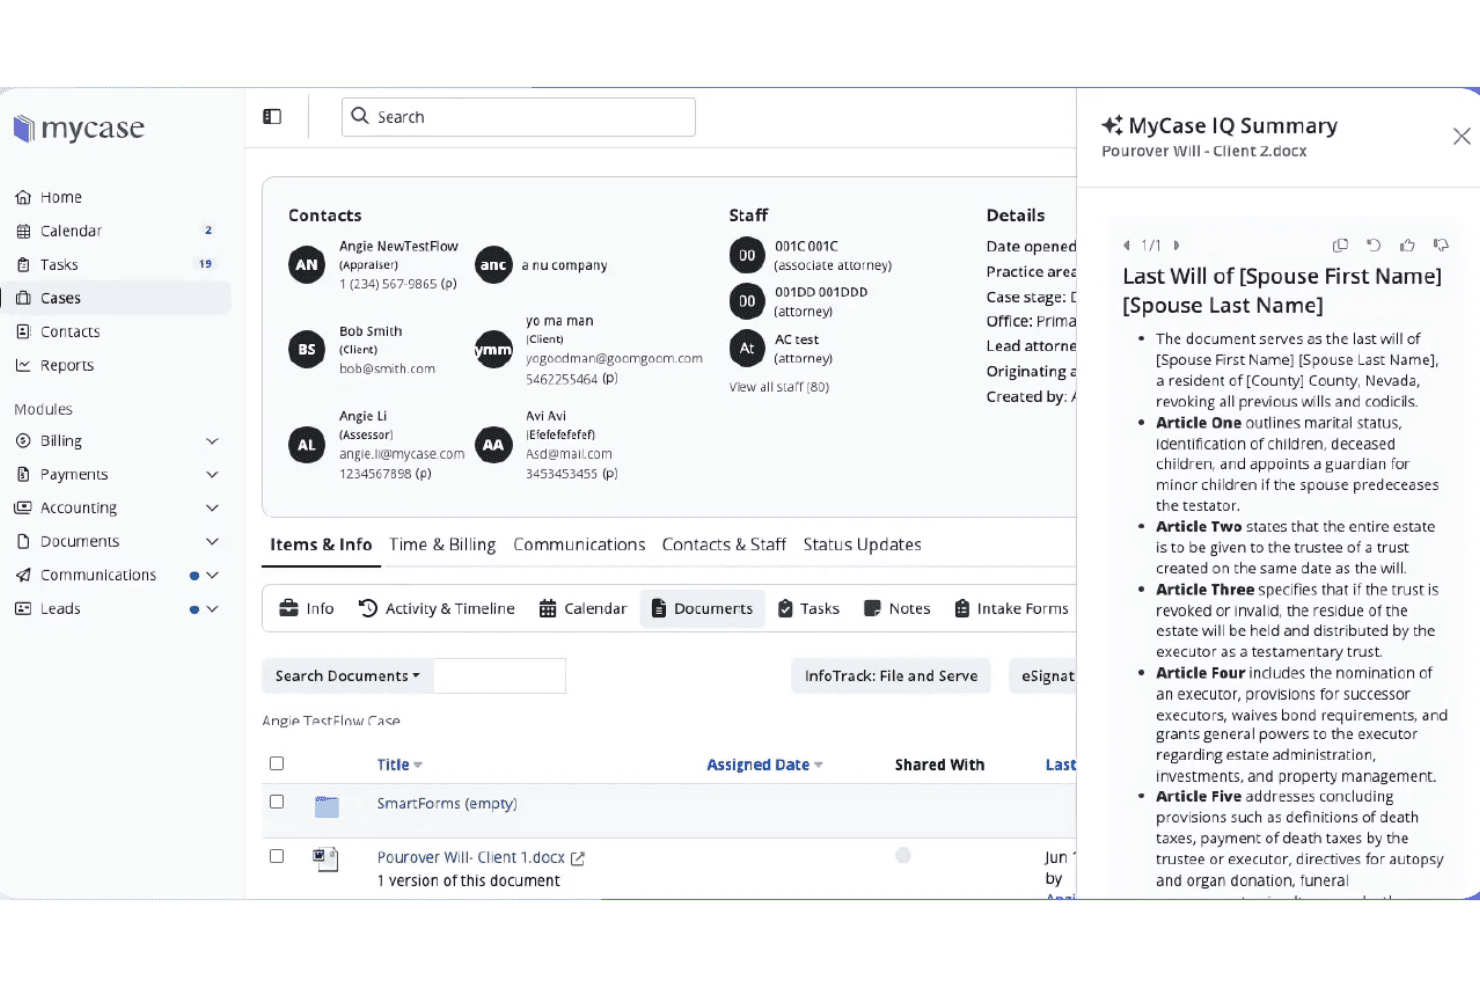Open the Intake Forms sub-tab
Viewport: 1480px width, 987px height.
1011,609
